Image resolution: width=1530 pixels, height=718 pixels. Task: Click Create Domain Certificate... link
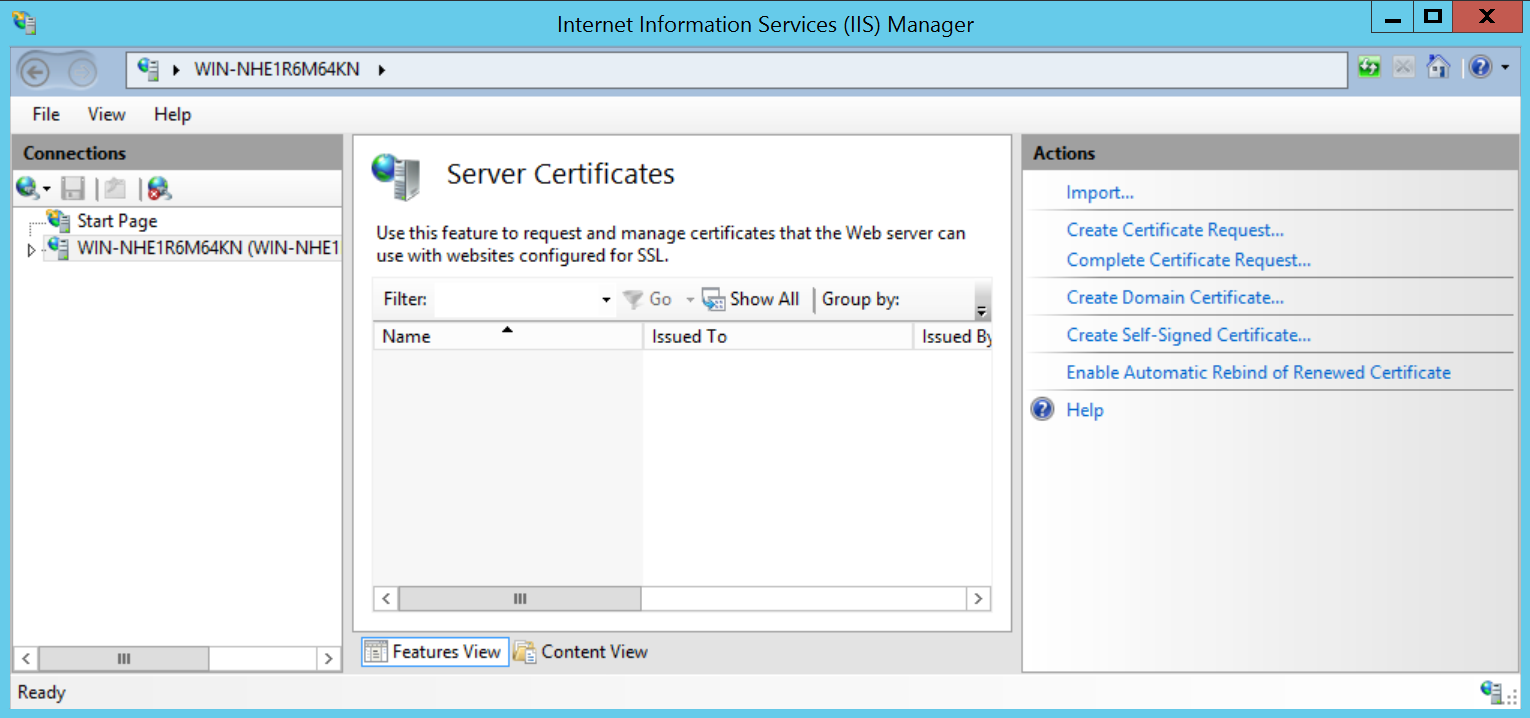[1175, 297]
